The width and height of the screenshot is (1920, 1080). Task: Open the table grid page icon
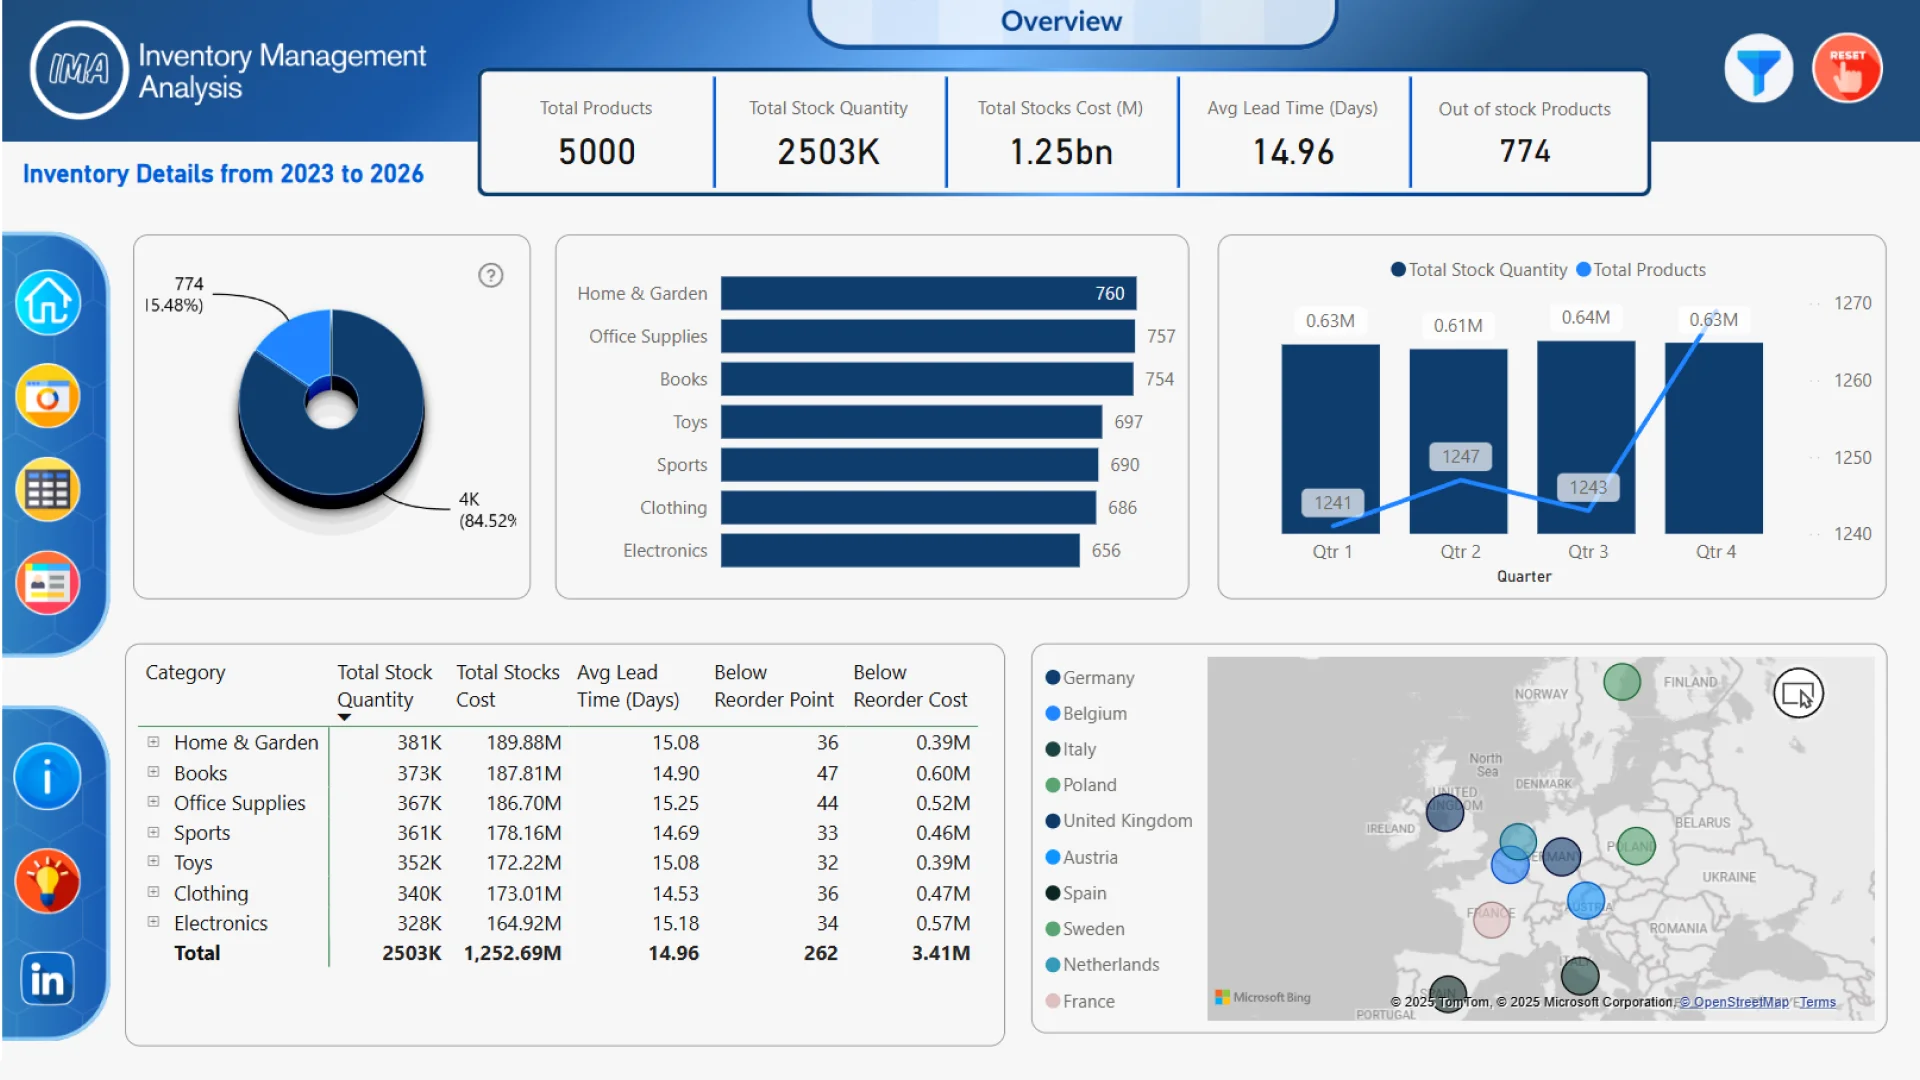[x=48, y=490]
